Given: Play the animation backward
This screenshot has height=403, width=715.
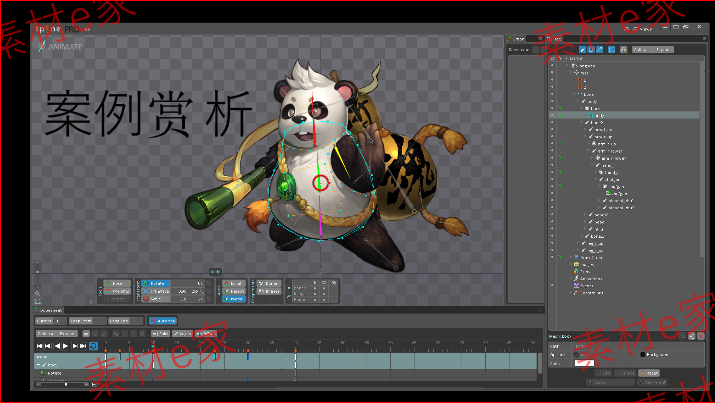Looking at the screenshot, I should coord(57,346).
